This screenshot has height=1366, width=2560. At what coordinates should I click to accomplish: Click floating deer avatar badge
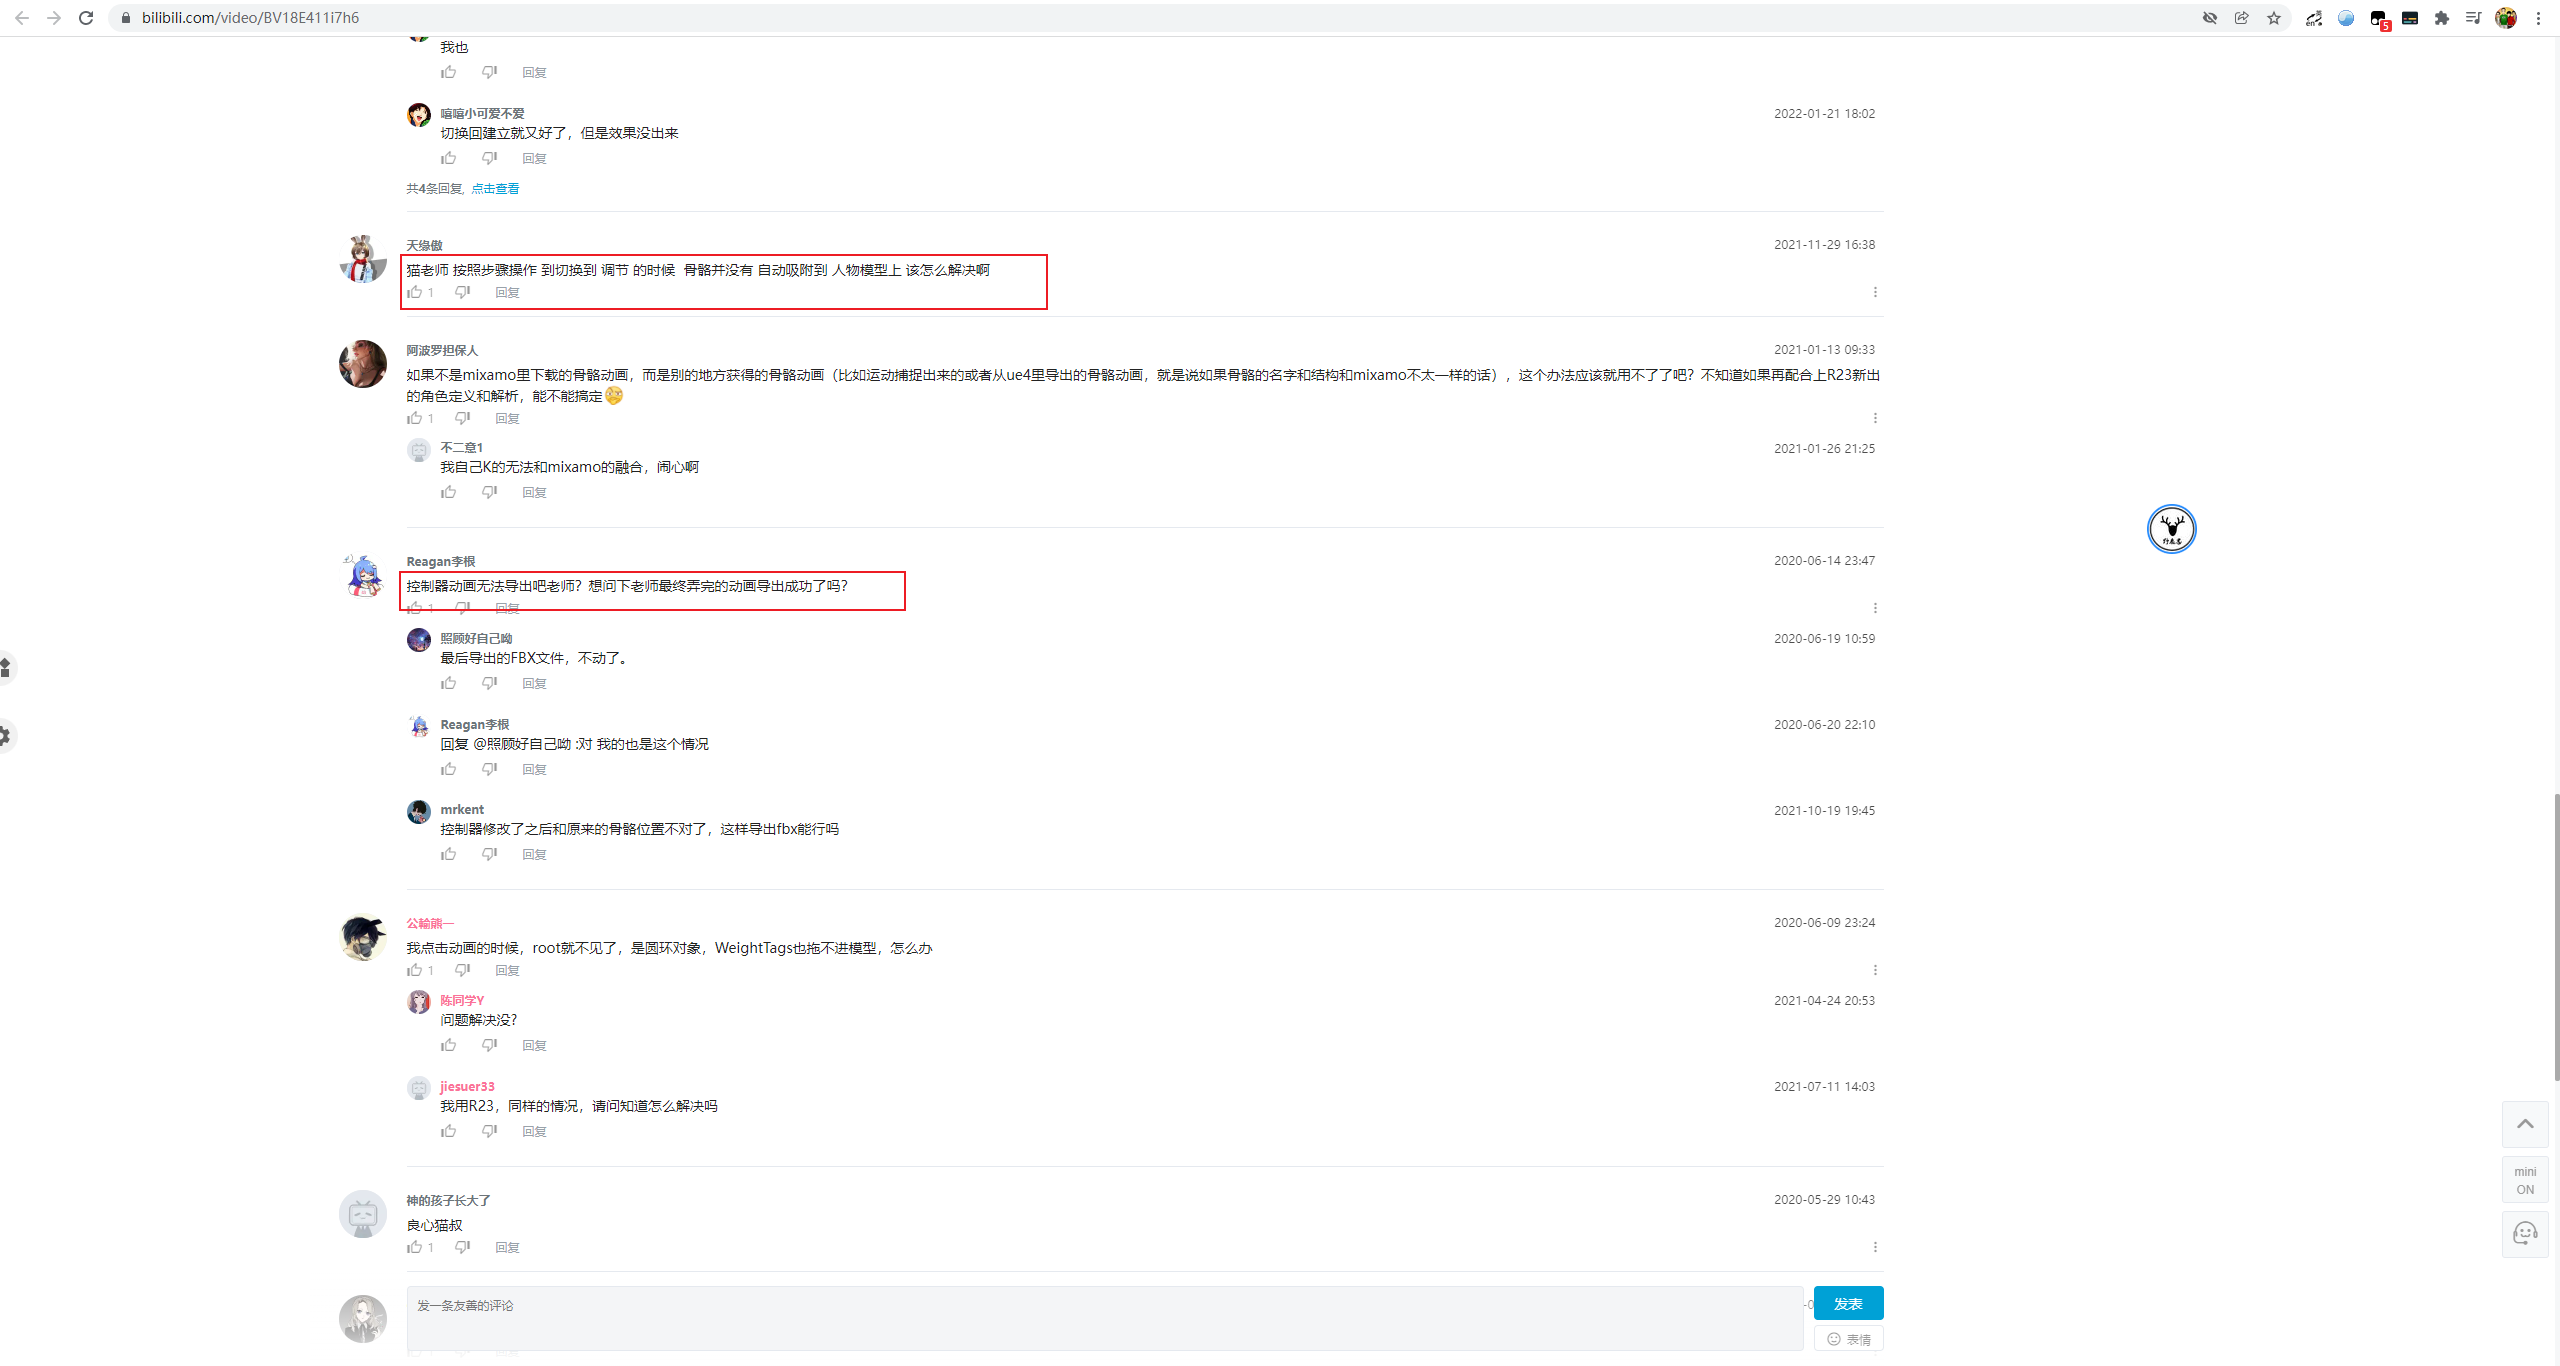pos(2171,529)
